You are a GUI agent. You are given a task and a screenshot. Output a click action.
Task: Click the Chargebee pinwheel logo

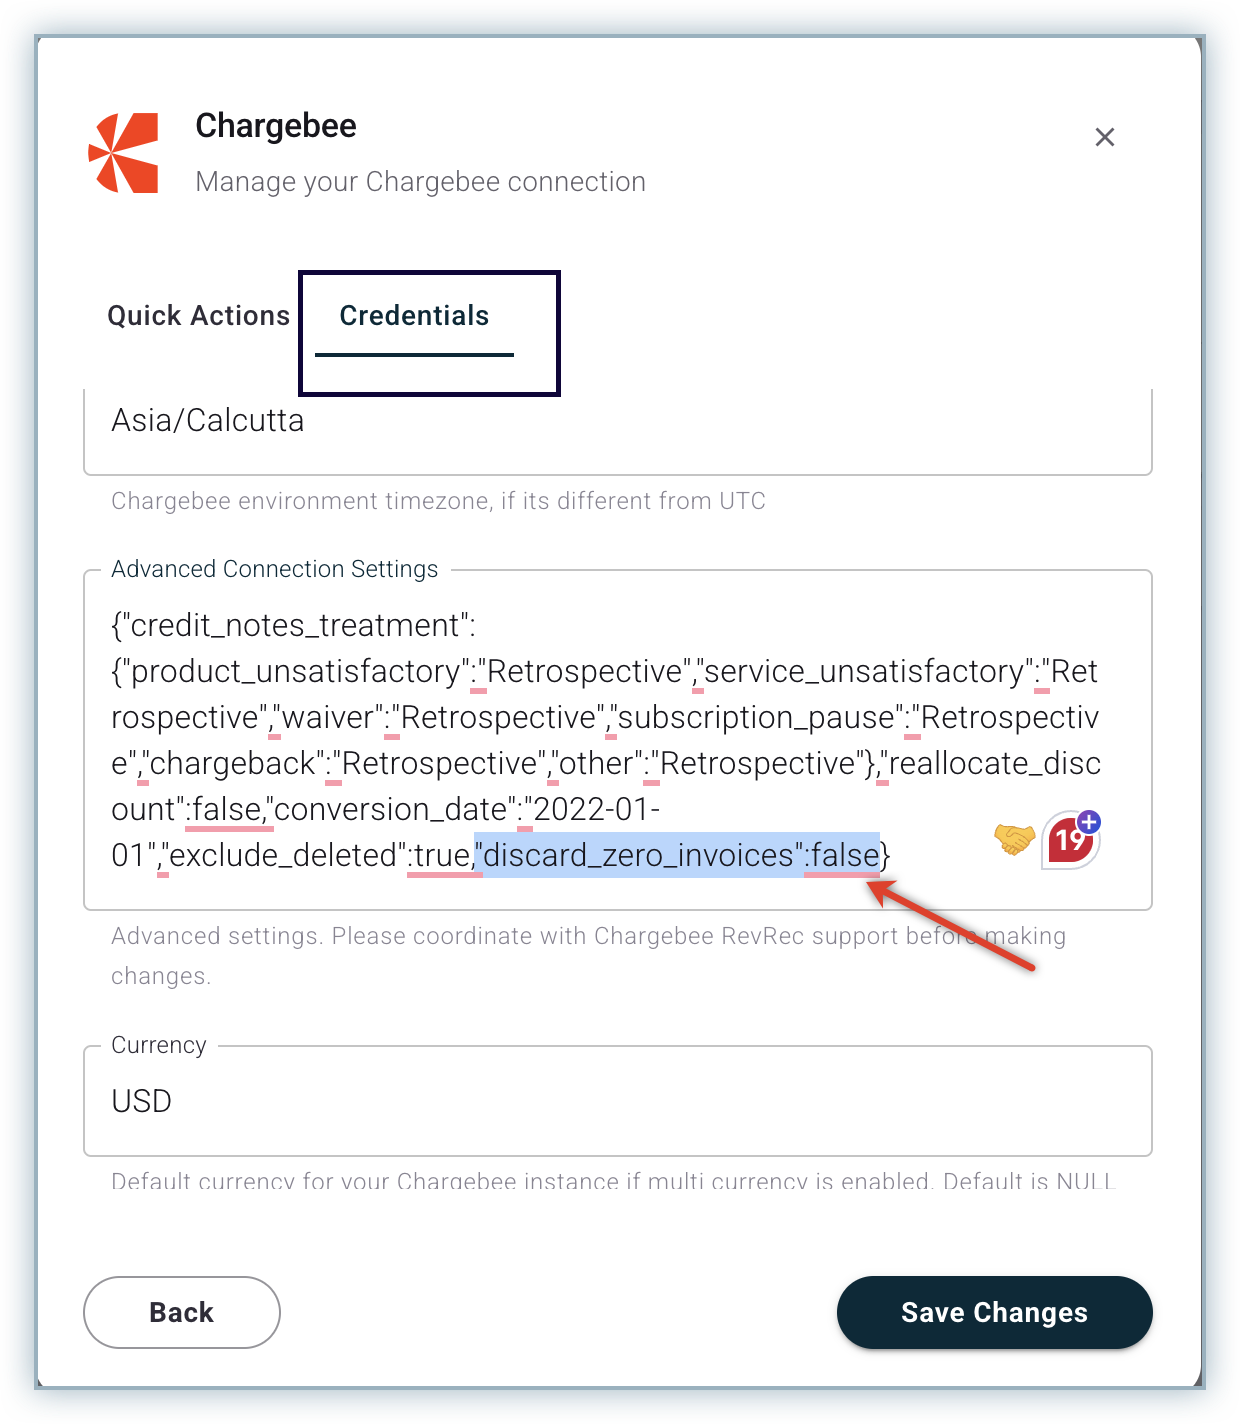[x=123, y=152]
